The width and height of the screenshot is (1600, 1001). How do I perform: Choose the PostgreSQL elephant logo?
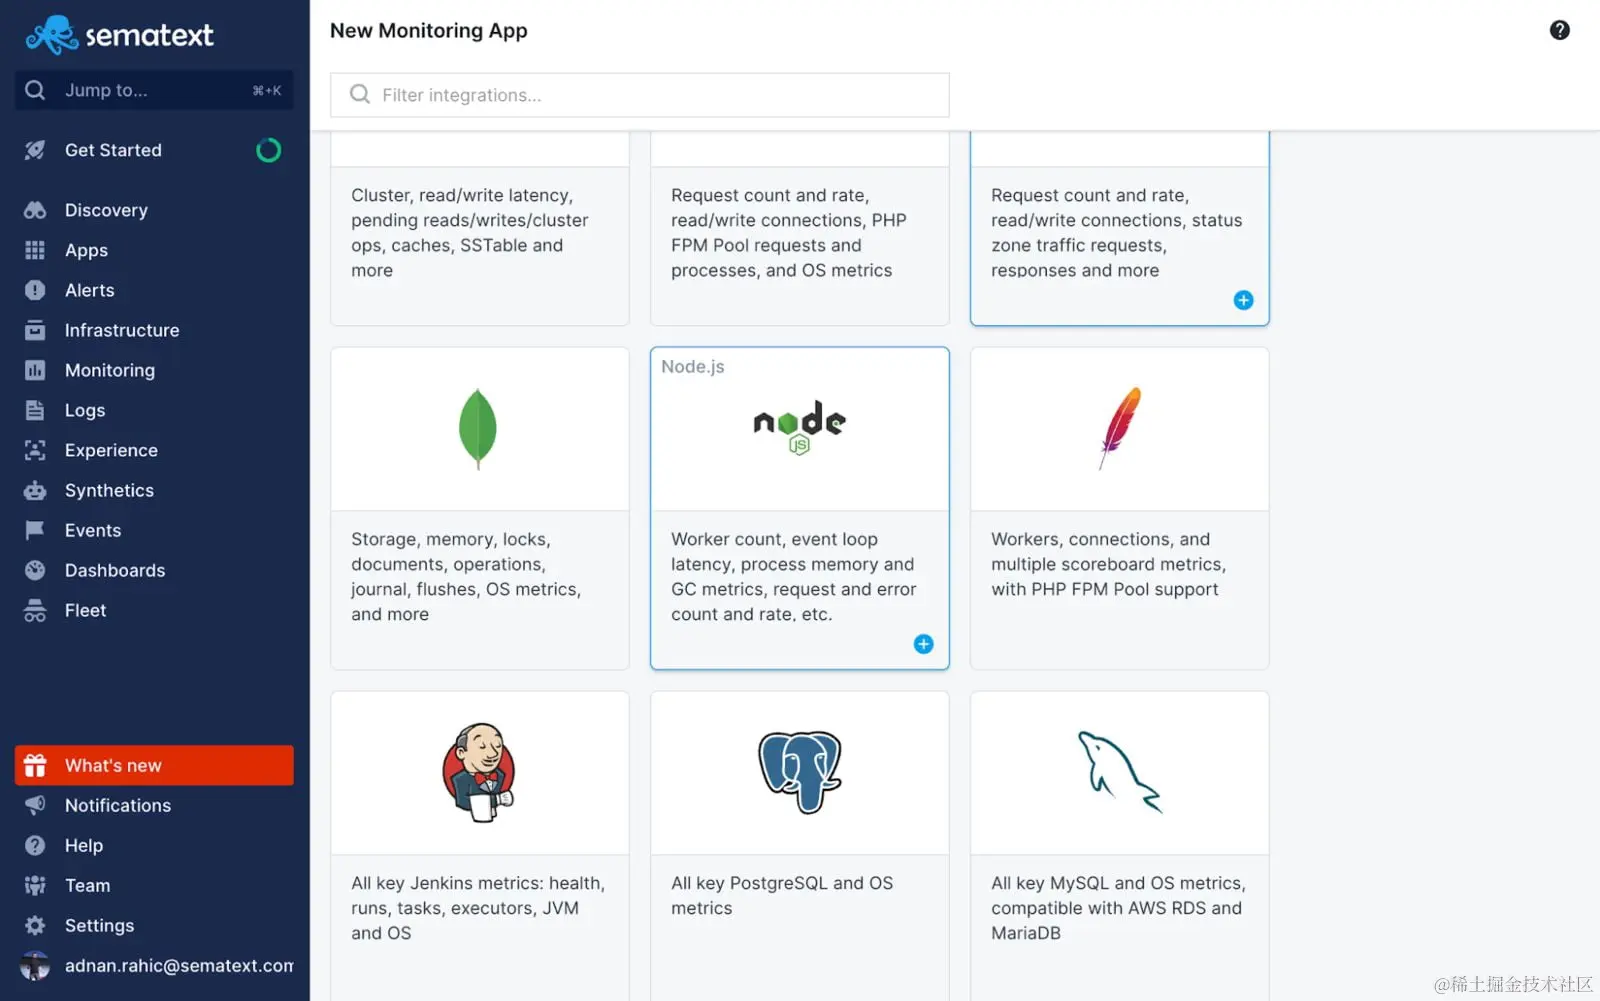799,771
